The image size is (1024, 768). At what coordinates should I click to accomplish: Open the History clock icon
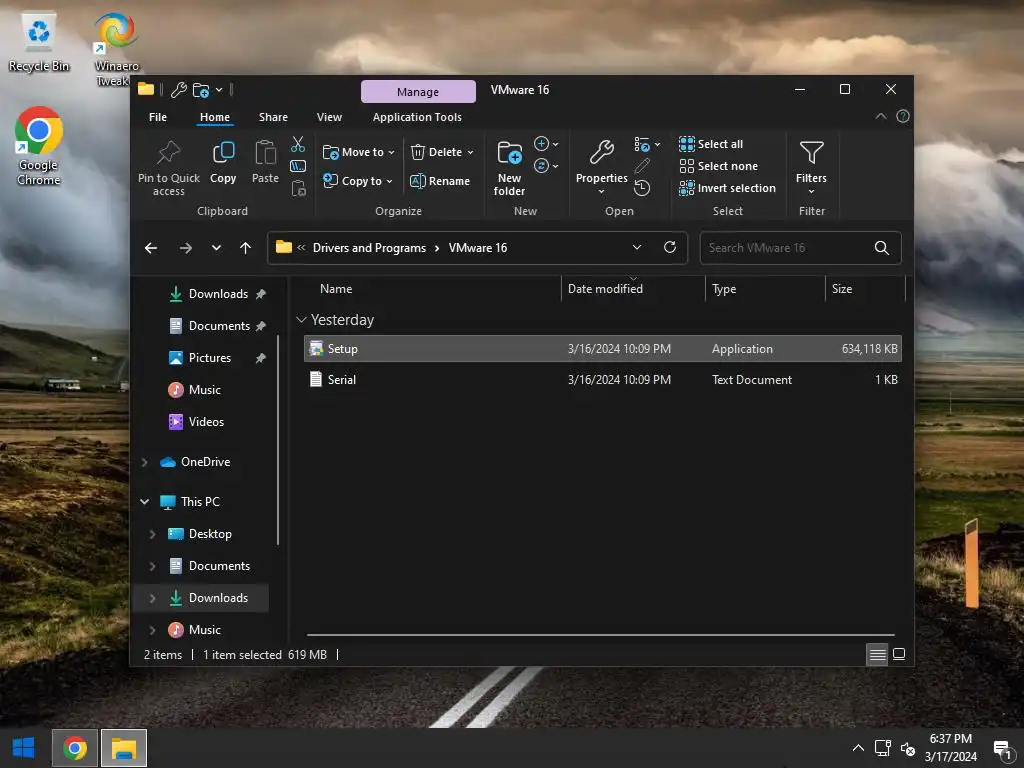642,188
